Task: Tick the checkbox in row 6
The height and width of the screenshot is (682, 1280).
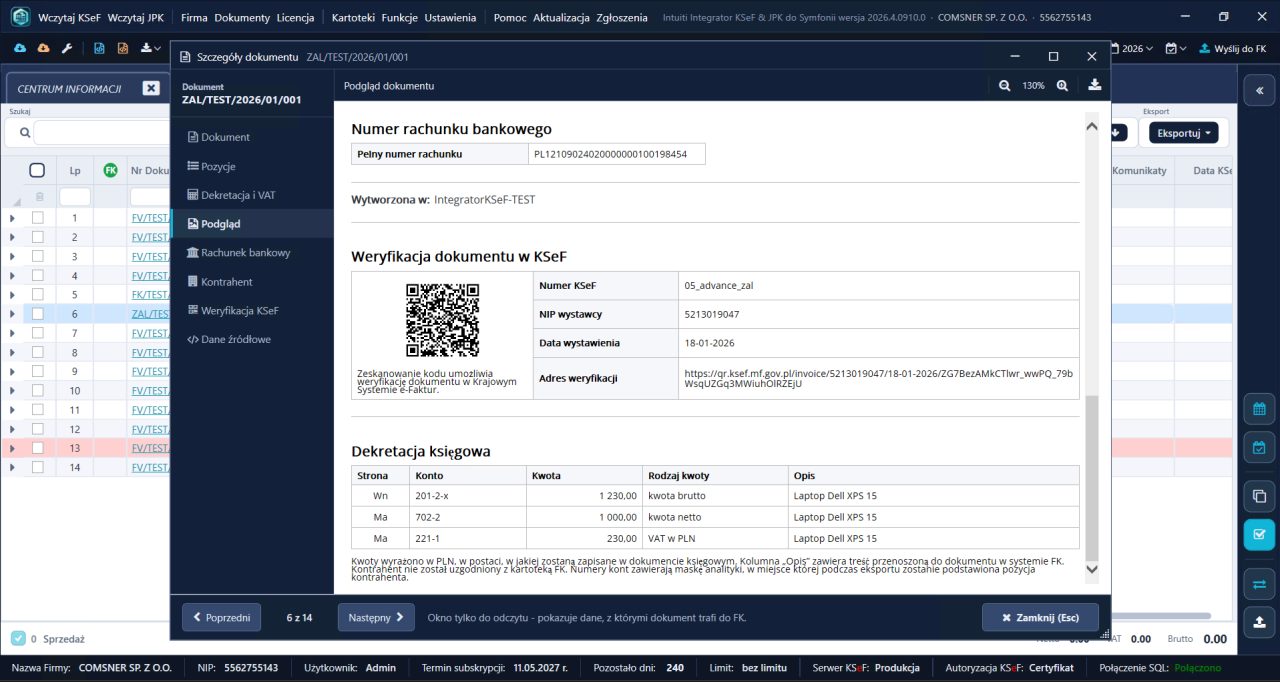Action: coord(37,314)
